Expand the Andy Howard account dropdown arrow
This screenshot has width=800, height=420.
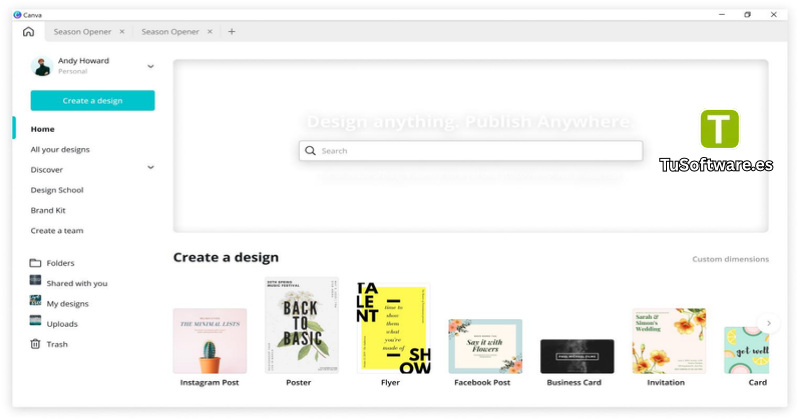click(x=151, y=66)
